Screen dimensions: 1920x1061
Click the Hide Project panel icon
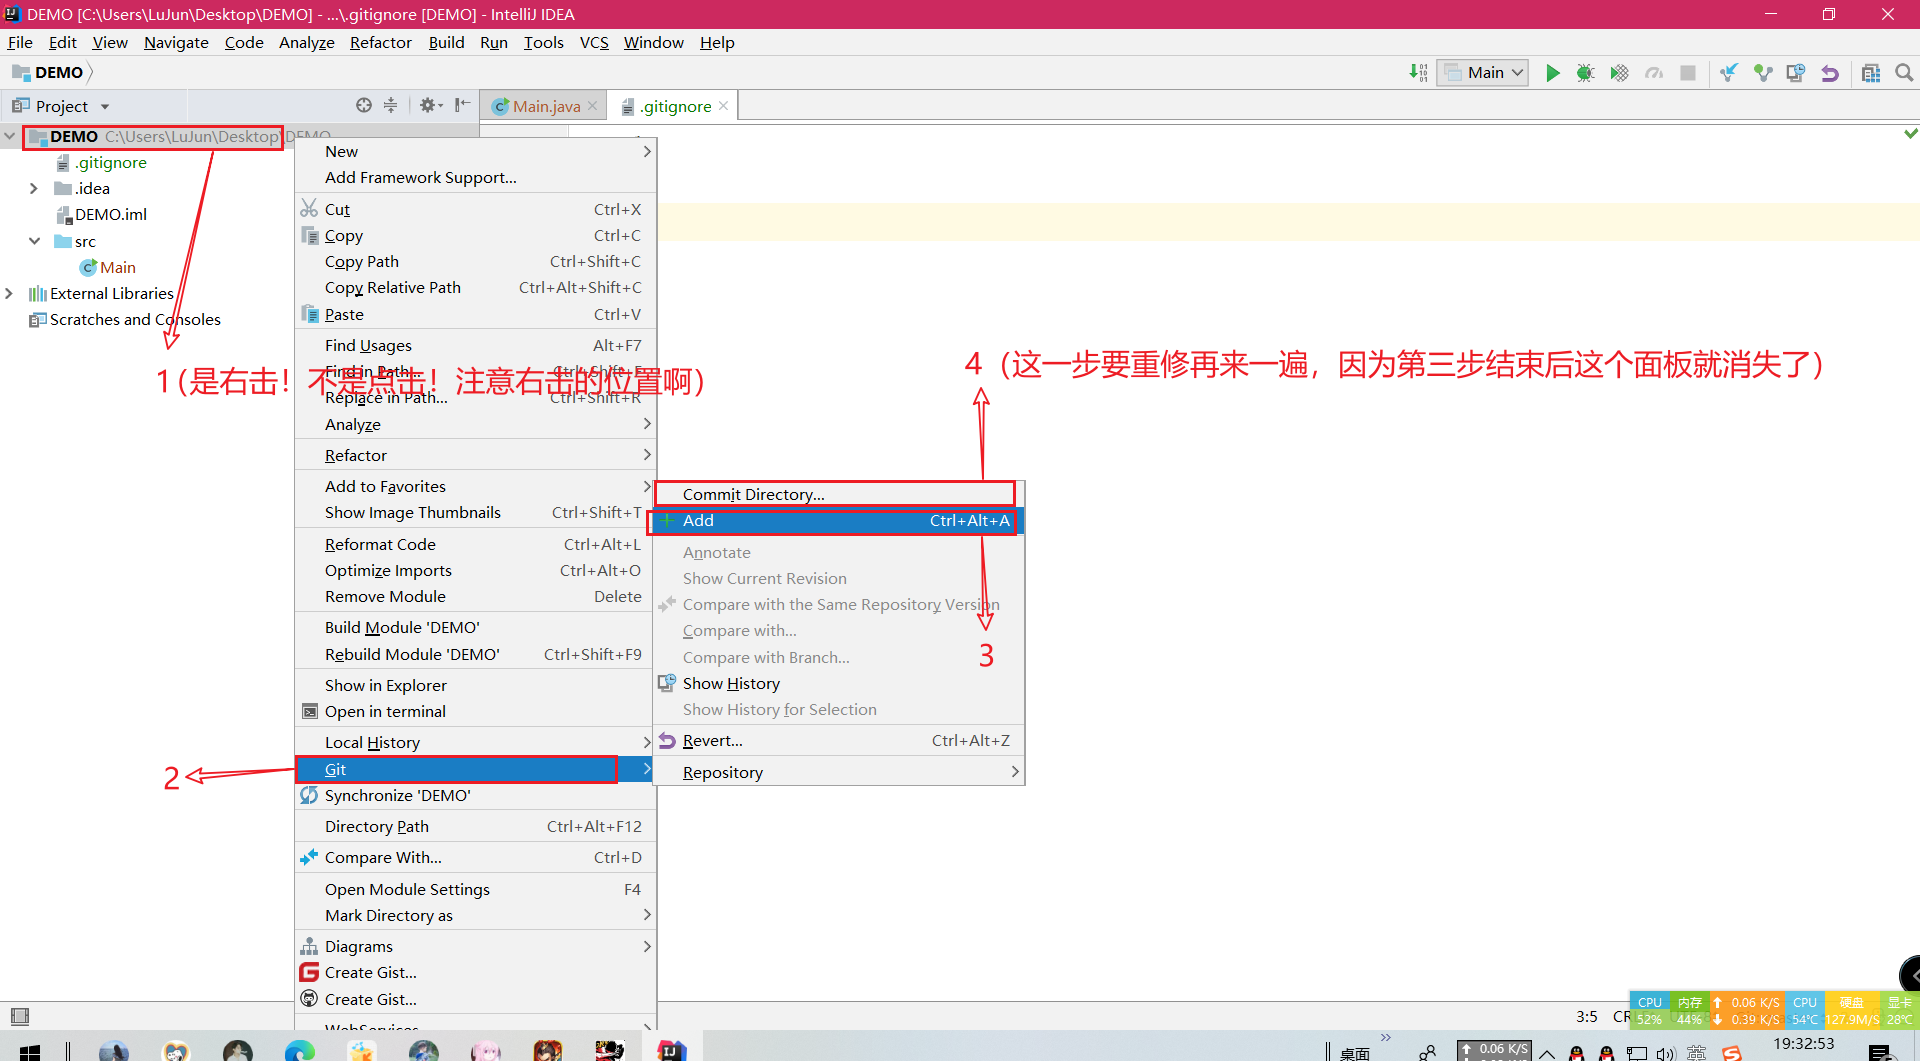(x=462, y=105)
